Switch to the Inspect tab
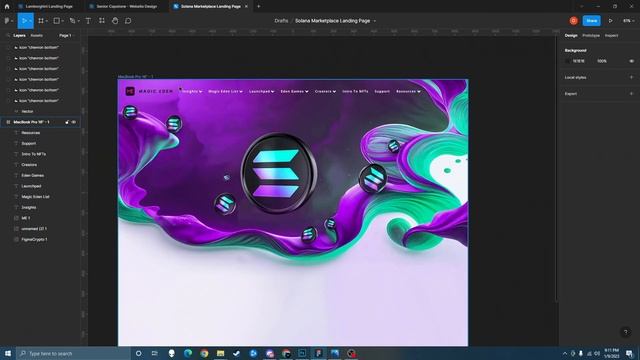This screenshot has height=360, width=640. (611, 36)
